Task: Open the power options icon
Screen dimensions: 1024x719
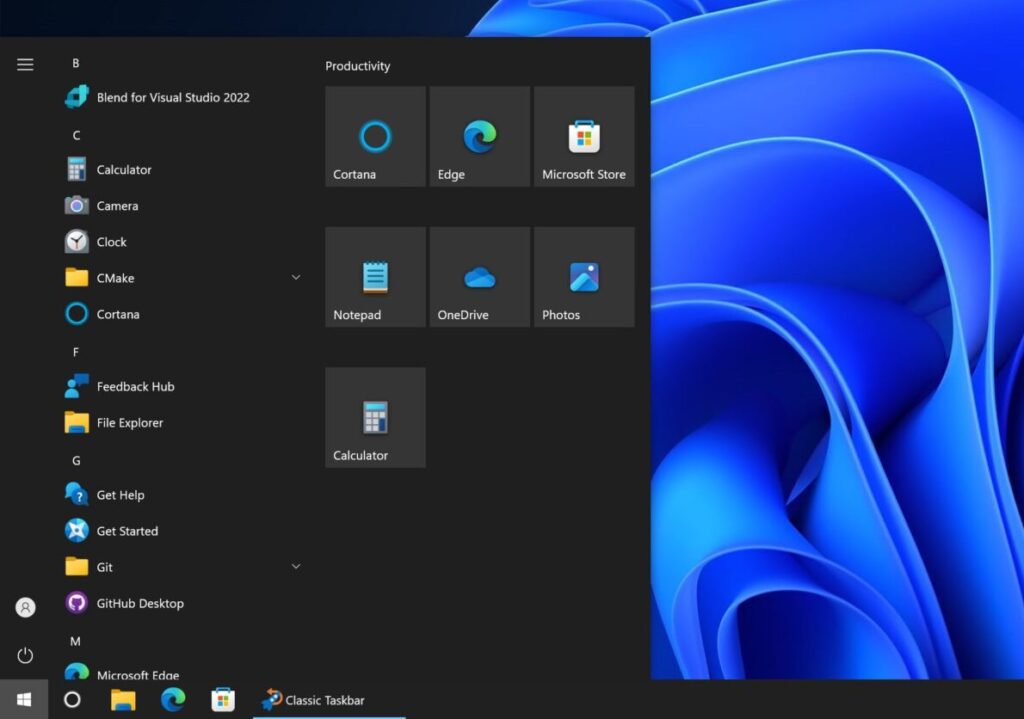Action: pos(24,655)
